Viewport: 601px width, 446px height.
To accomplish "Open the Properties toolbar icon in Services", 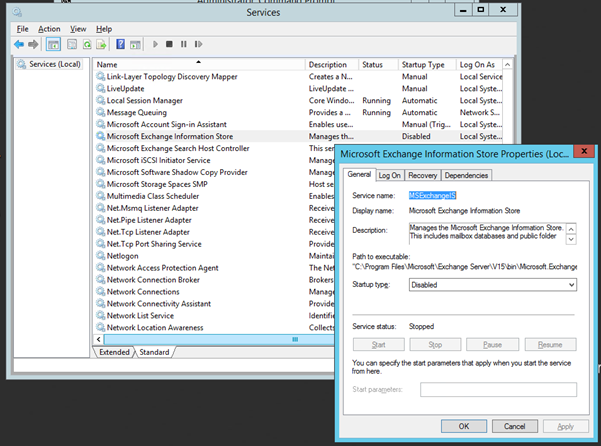I will [x=72, y=44].
